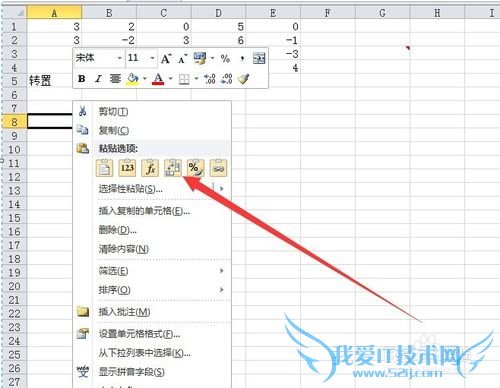
Task: Click the Bold button in mini toolbar
Action: click(x=82, y=79)
